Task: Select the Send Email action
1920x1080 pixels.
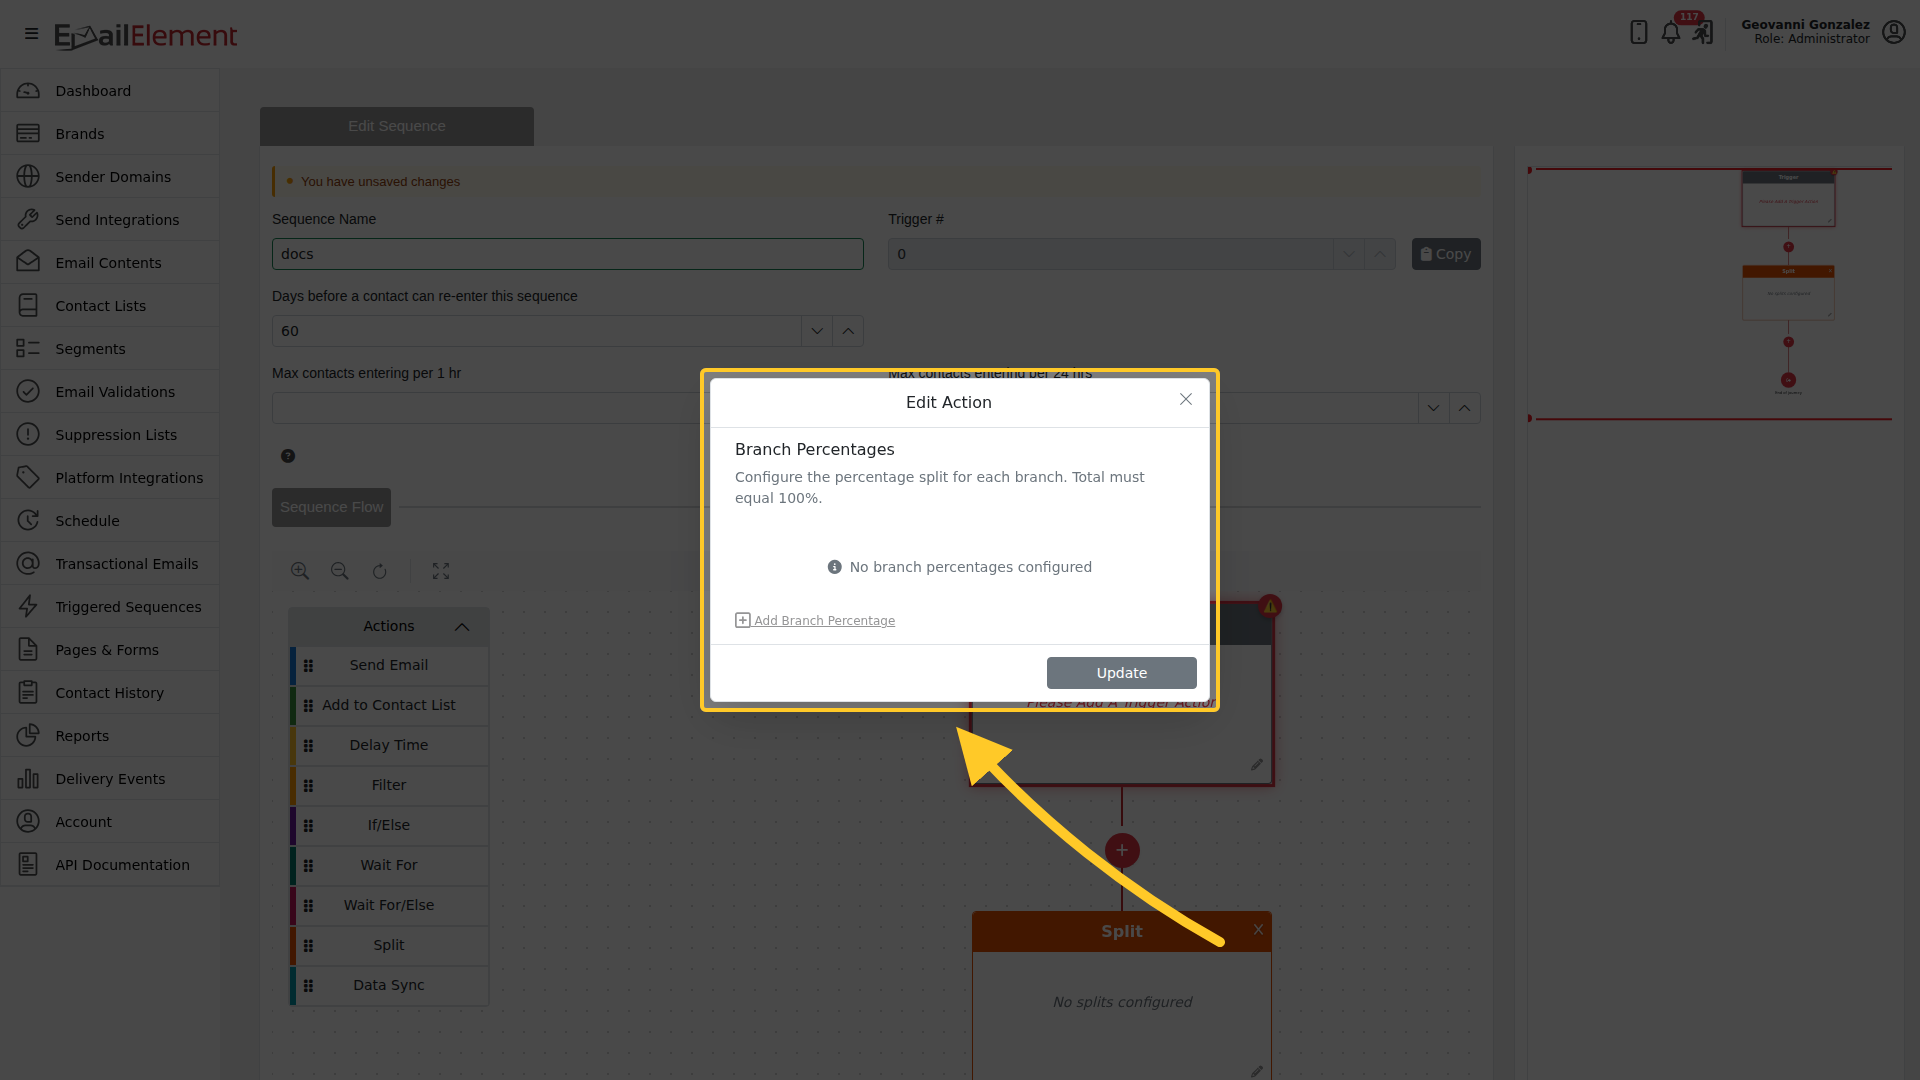Action: point(389,666)
